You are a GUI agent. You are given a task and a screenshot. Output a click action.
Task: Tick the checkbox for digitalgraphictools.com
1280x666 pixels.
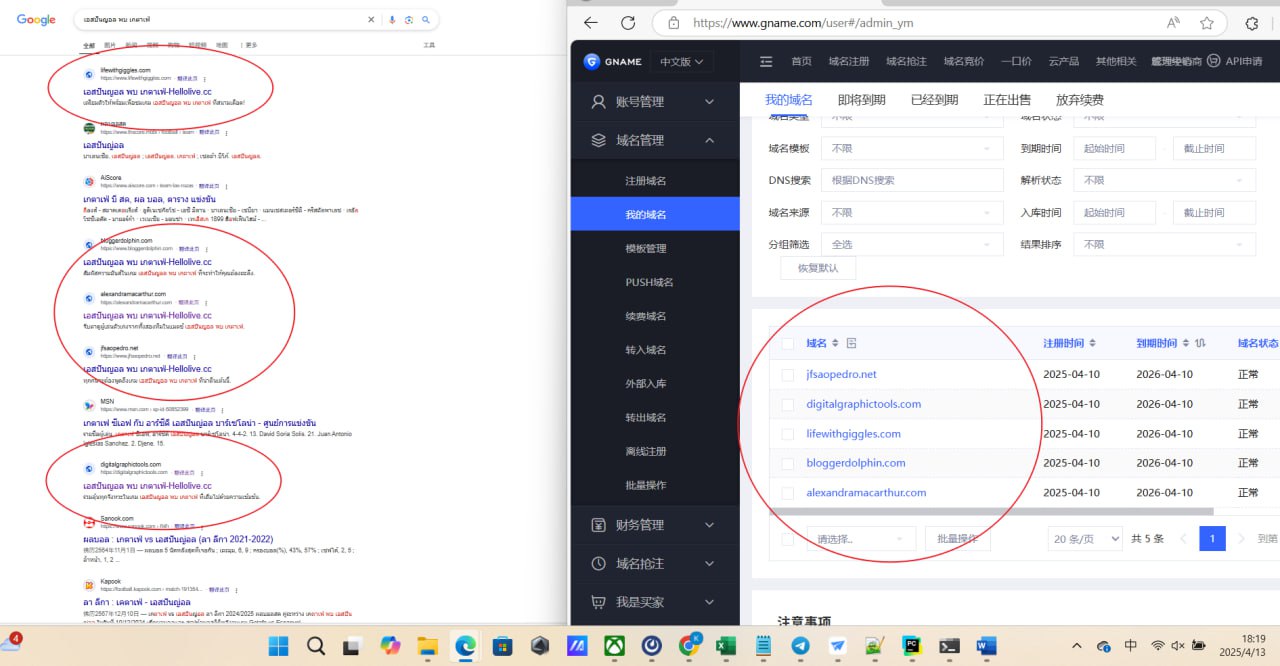(787, 404)
